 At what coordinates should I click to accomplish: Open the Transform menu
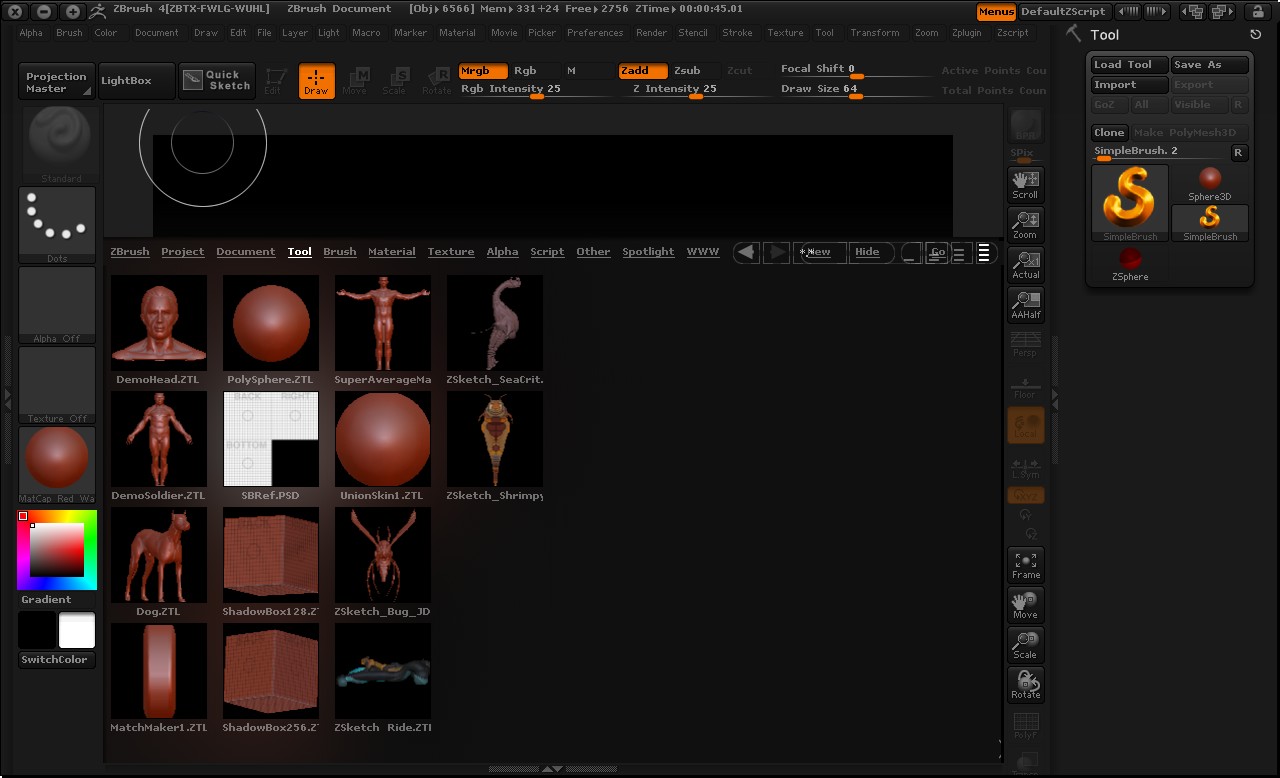coord(875,33)
